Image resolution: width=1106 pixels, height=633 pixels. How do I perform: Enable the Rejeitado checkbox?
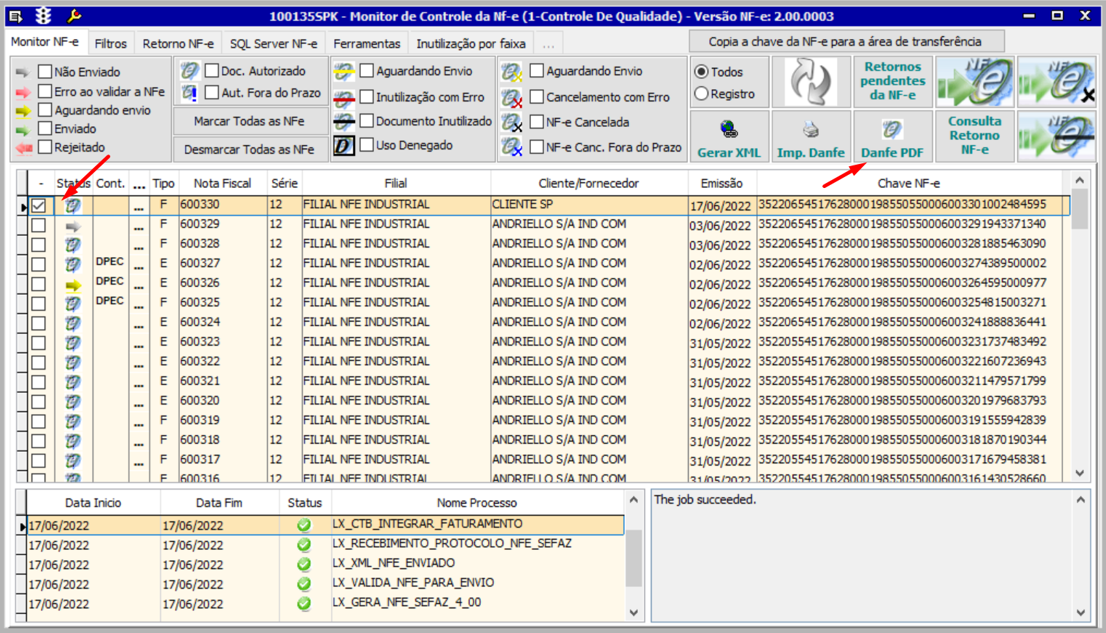click(x=45, y=148)
